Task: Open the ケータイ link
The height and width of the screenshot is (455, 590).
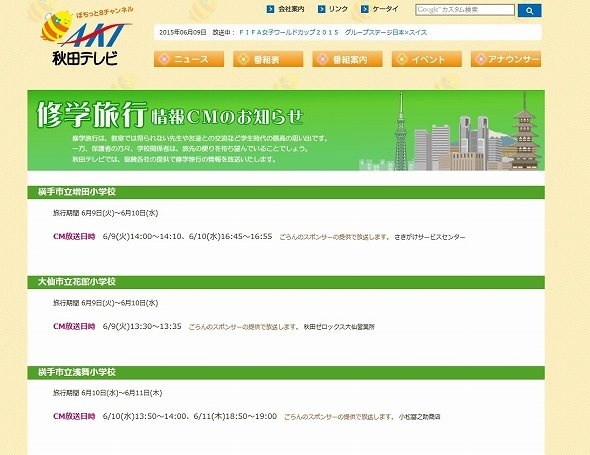Action: (x=385, y=9)
